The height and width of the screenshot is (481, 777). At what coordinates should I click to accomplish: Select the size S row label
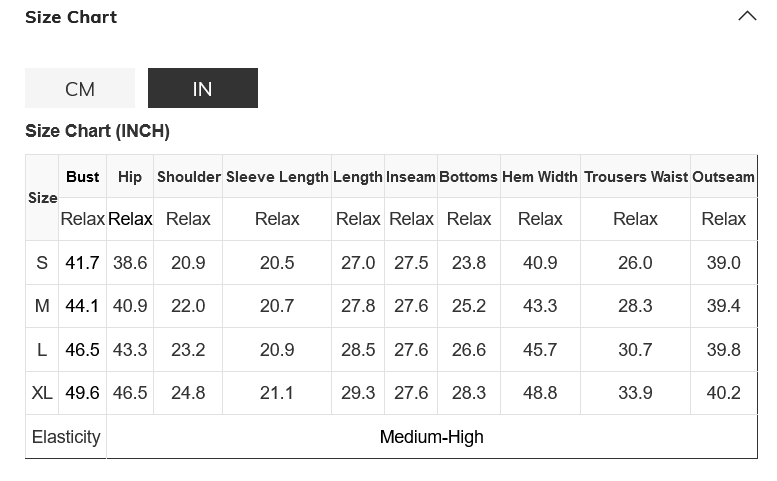pyautogui.click(x=42, y=263)
